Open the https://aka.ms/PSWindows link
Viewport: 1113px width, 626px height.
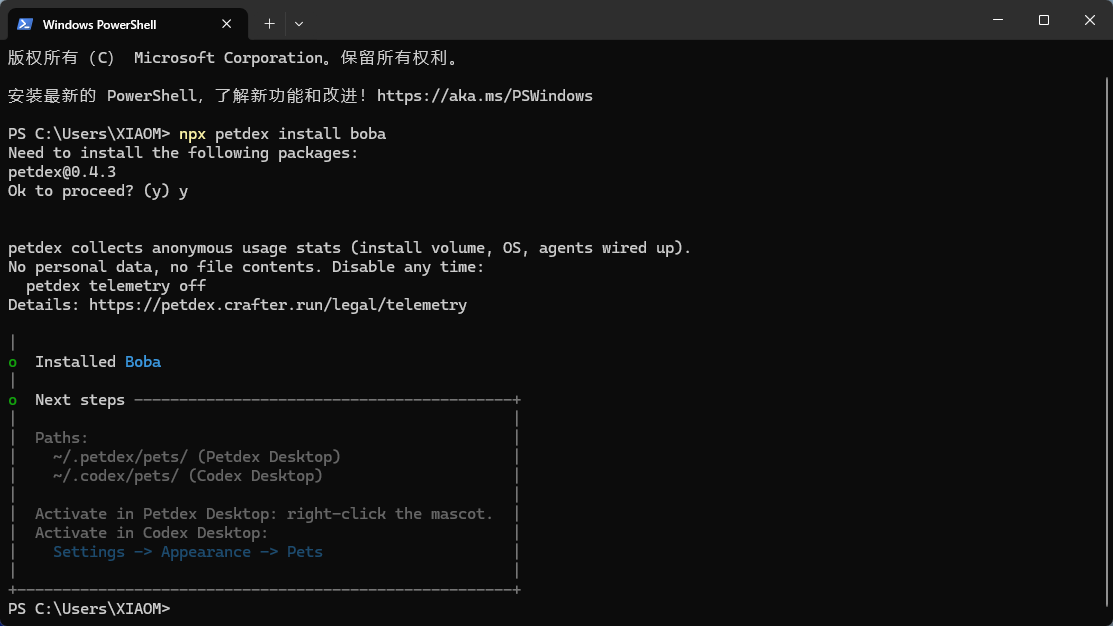point(485,96)
